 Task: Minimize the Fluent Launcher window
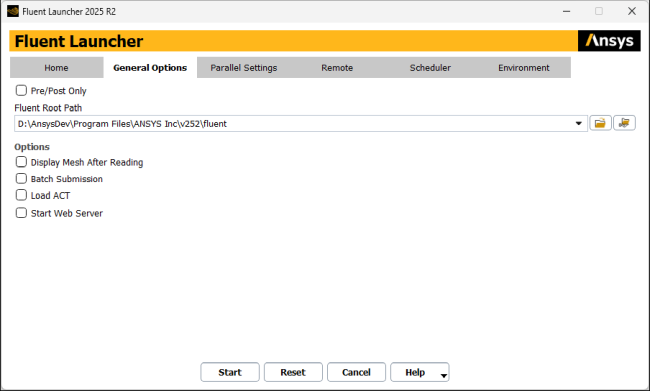pos(566,11)
